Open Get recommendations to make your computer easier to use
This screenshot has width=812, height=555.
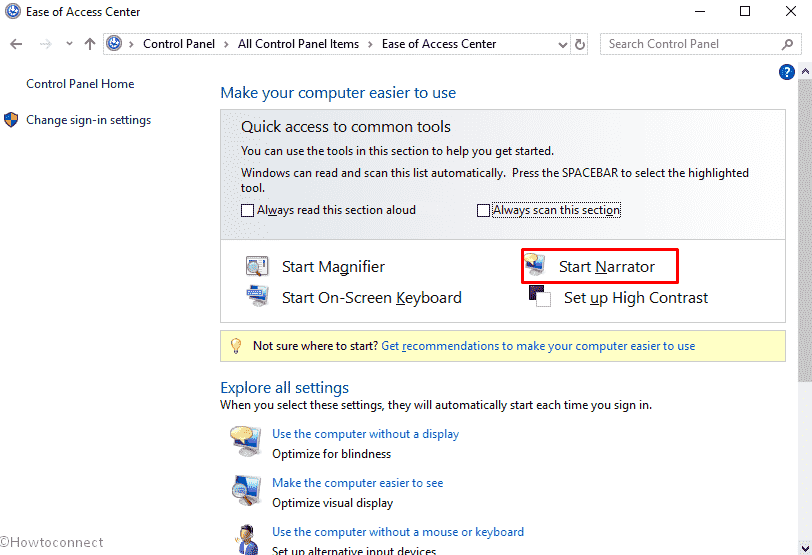point(538,346)
